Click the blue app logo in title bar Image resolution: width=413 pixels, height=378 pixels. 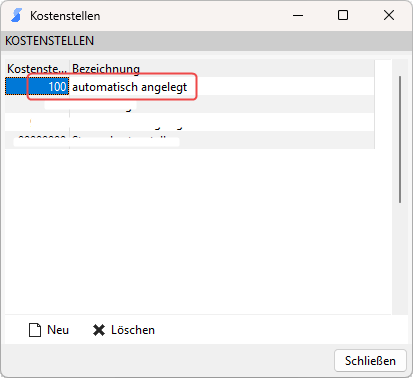pyautogui.click(x=16, y=15)
